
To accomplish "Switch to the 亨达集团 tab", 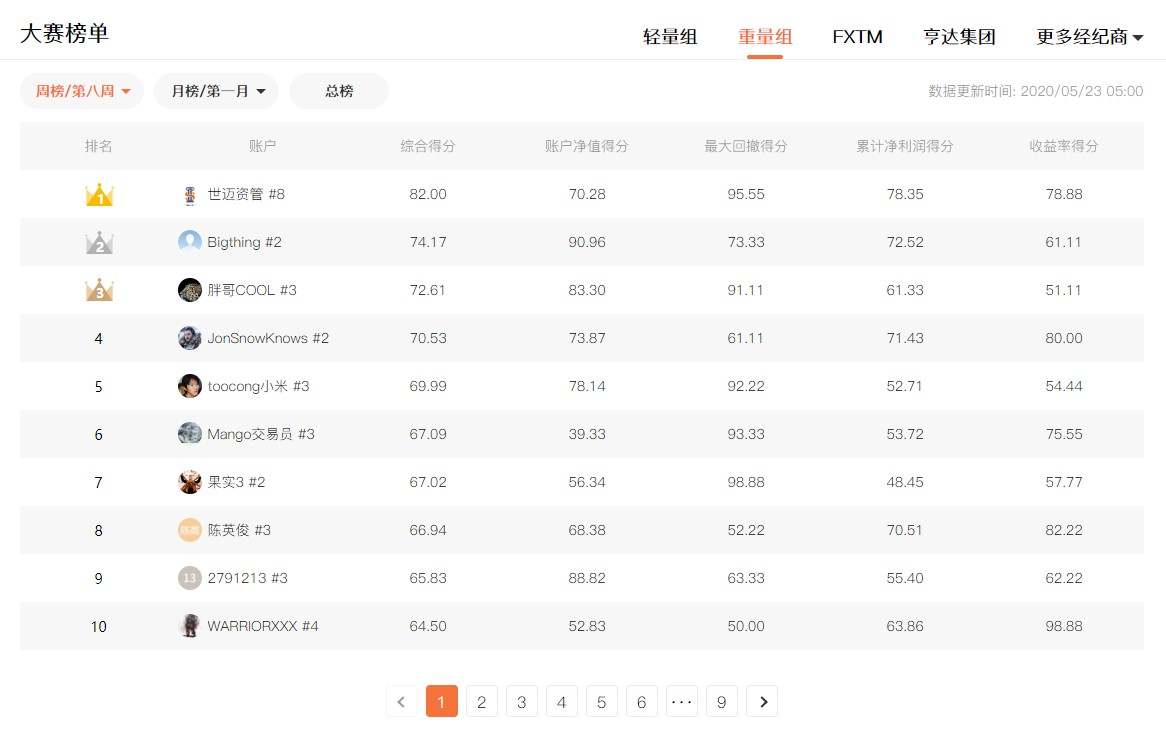I will [959, 36].
